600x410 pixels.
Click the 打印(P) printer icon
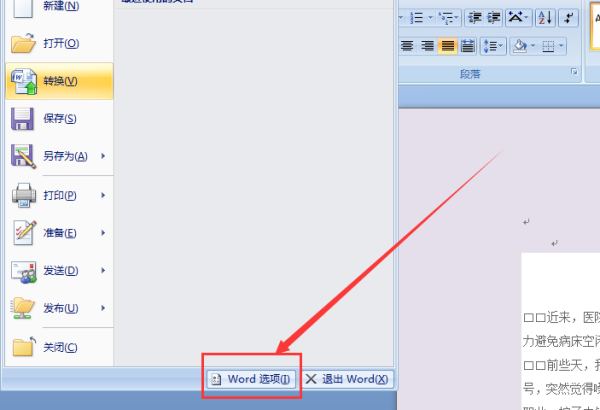click(x=24, y=195)
